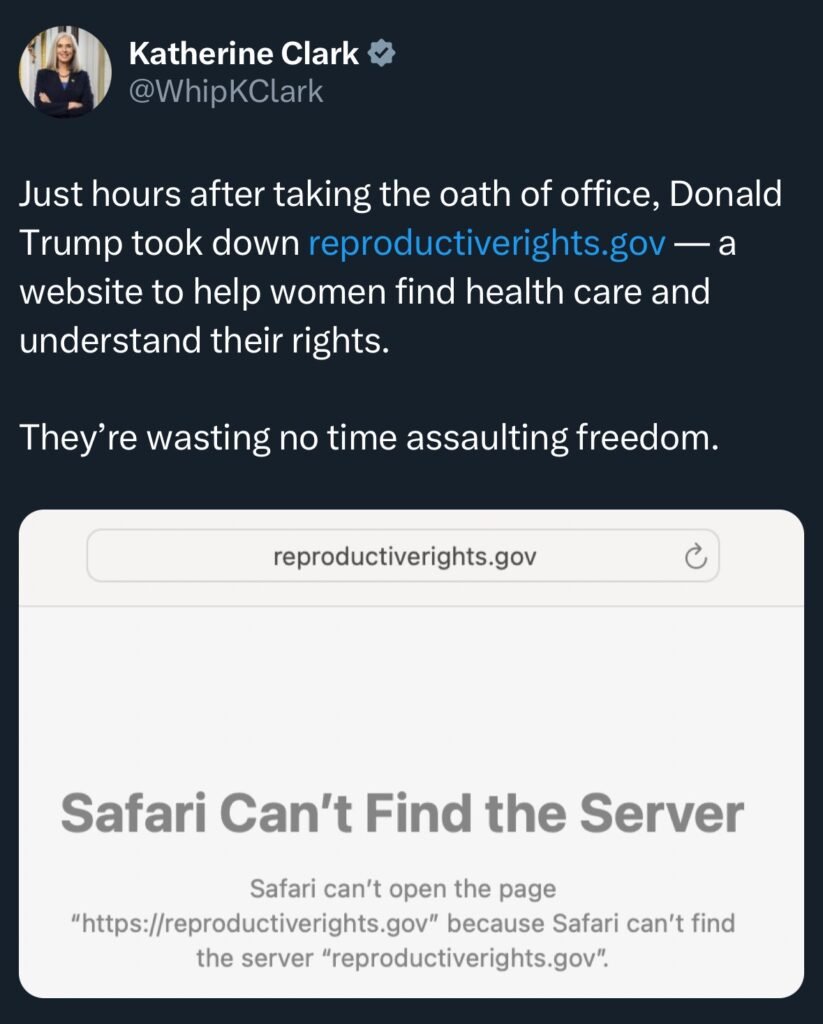
Task: Click the line "understand their rights."
Action: click(x=204, y=340)
